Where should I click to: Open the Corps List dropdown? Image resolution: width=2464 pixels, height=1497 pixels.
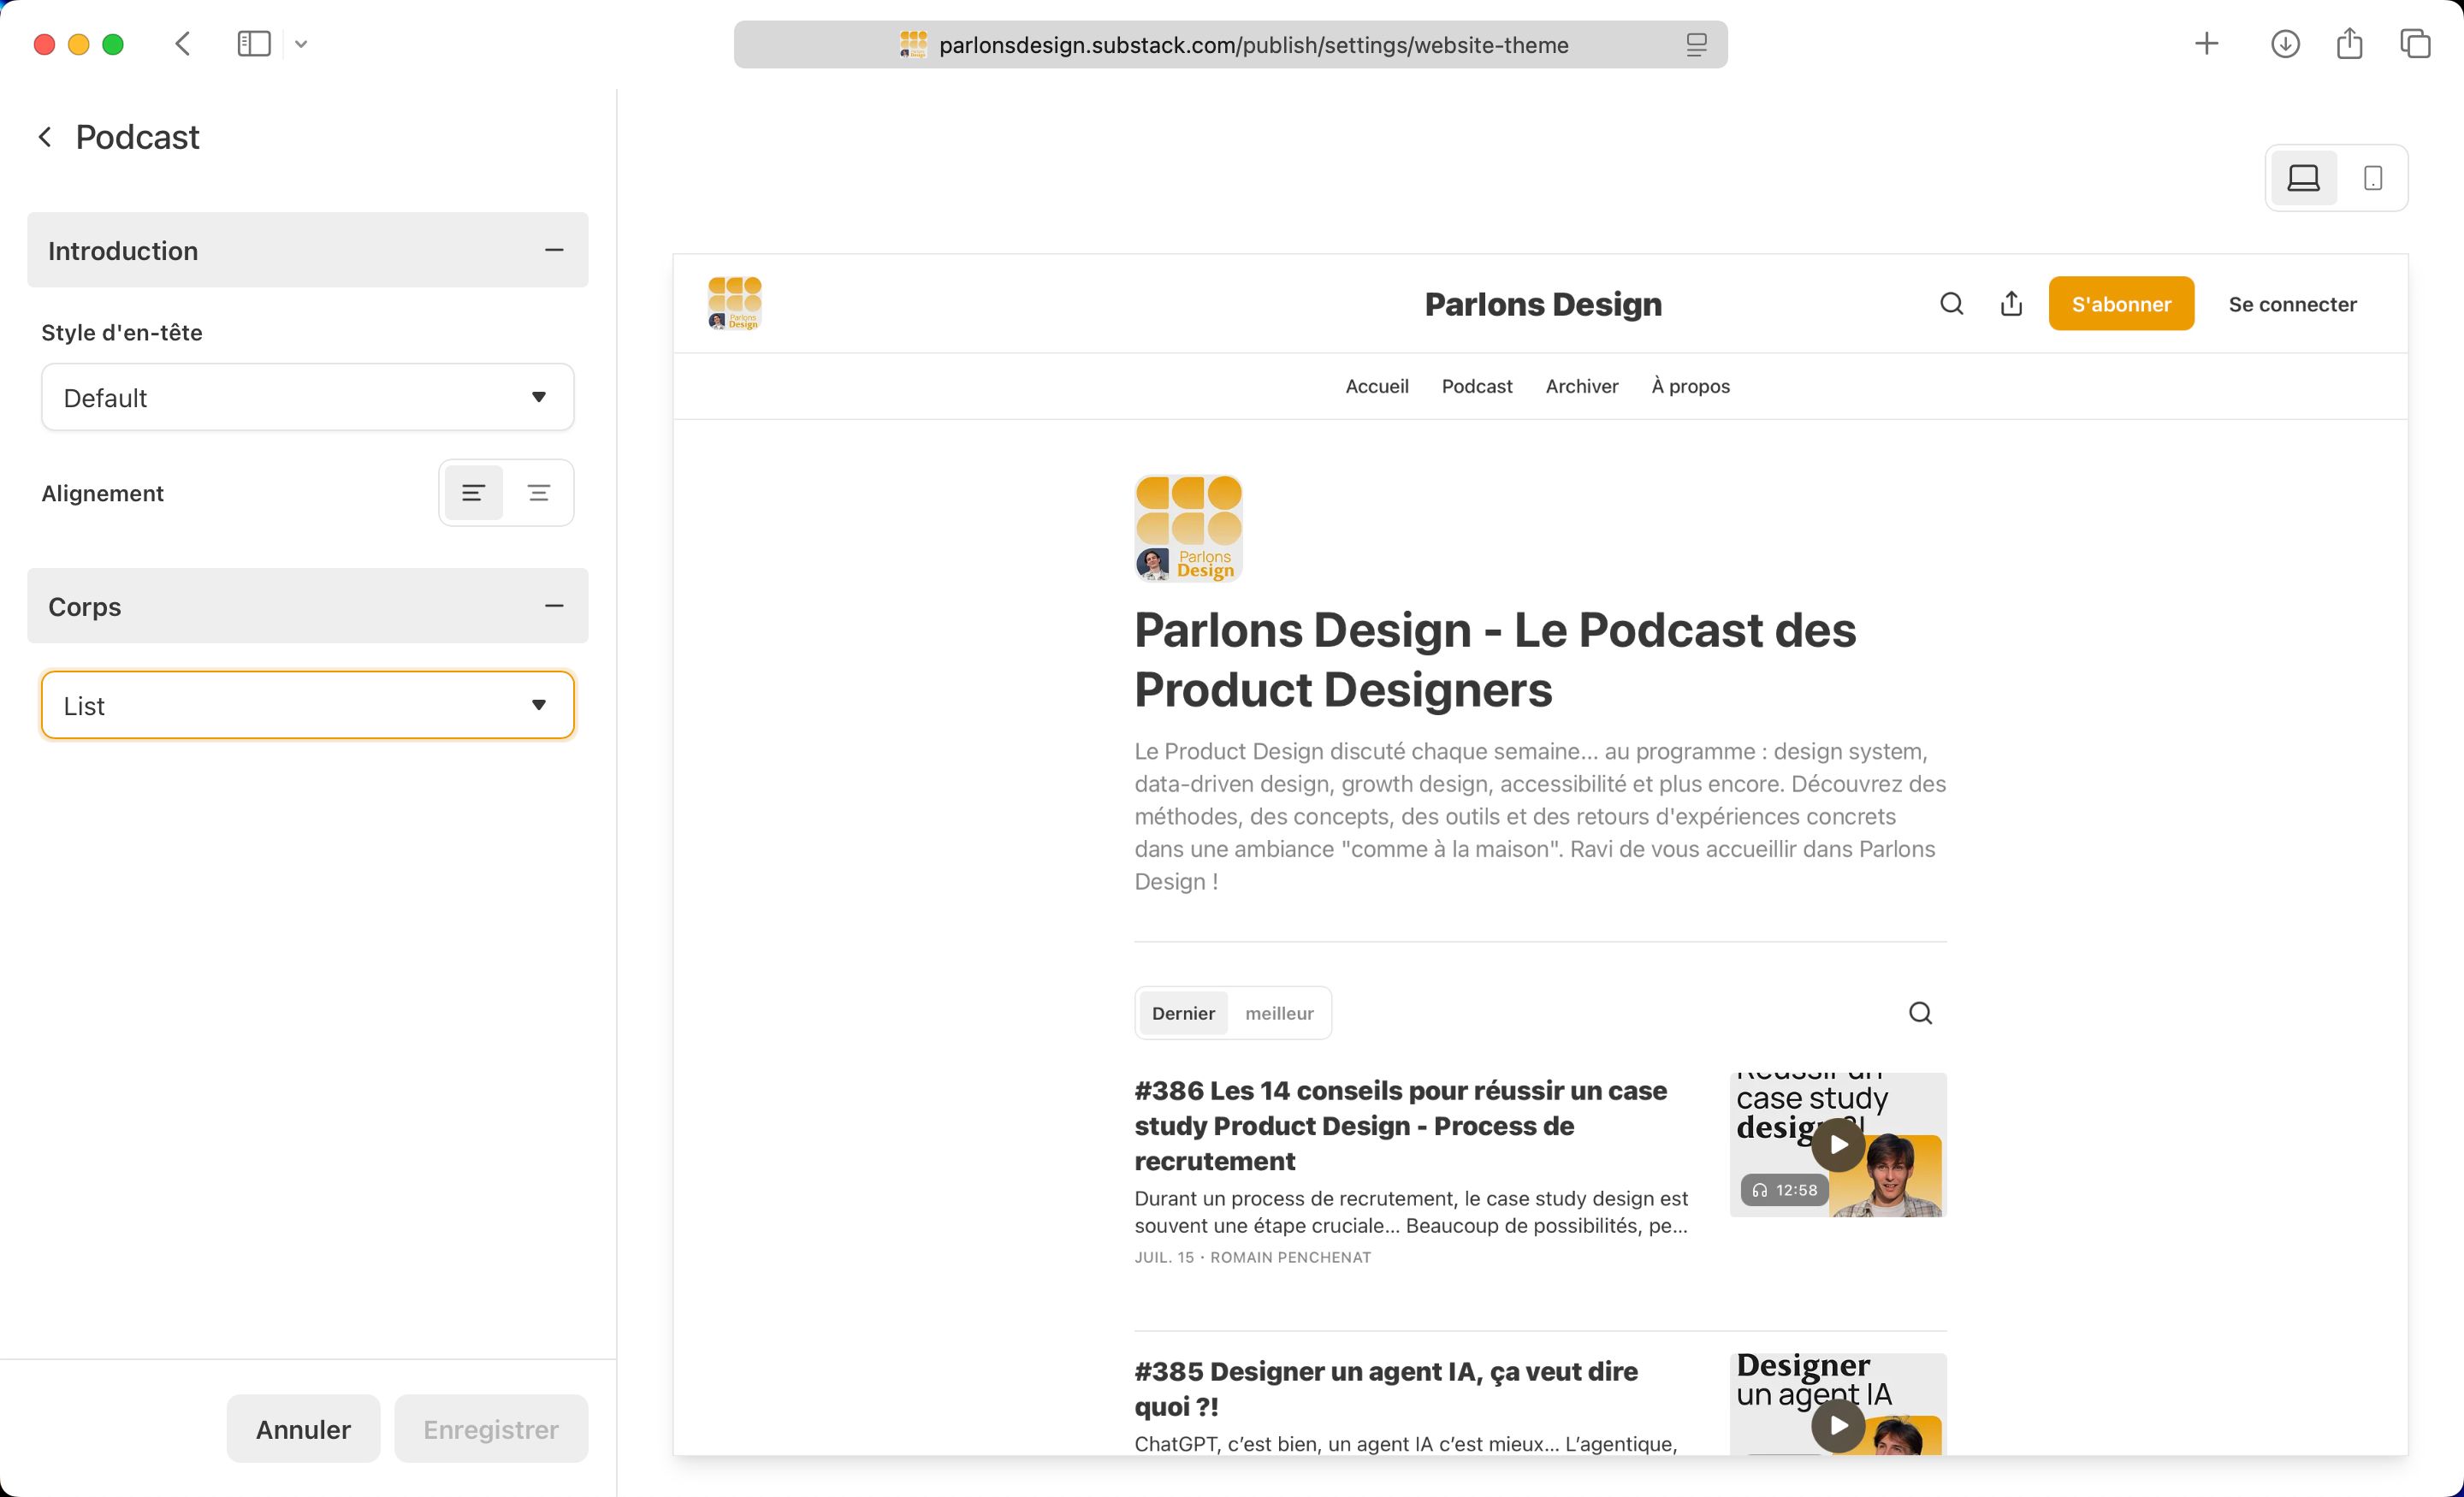click(308, 705)
